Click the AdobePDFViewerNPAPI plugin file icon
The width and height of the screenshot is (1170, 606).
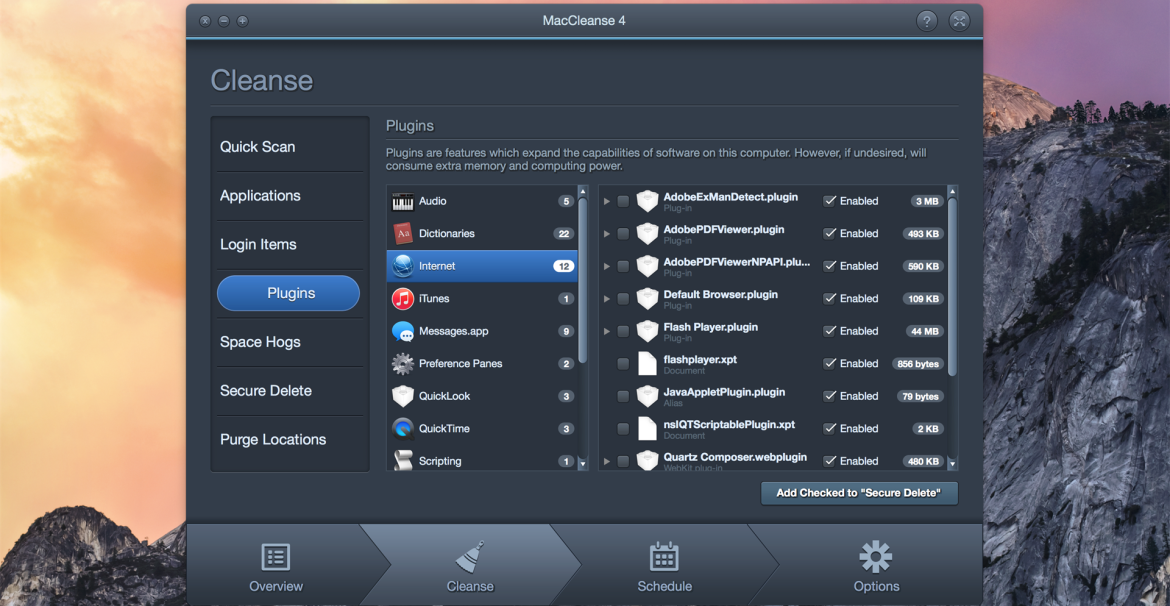point(647,266)
